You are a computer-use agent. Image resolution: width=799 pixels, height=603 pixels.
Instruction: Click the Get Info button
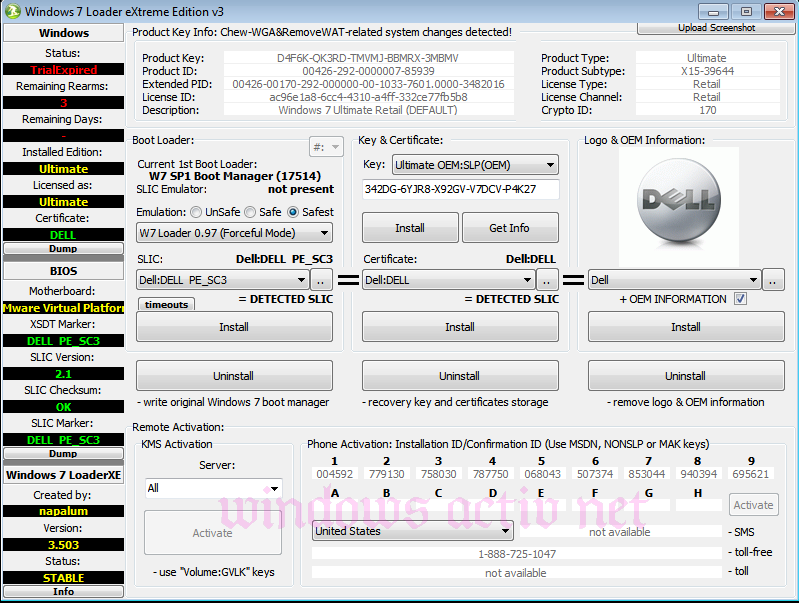click(x=510, y=228)
